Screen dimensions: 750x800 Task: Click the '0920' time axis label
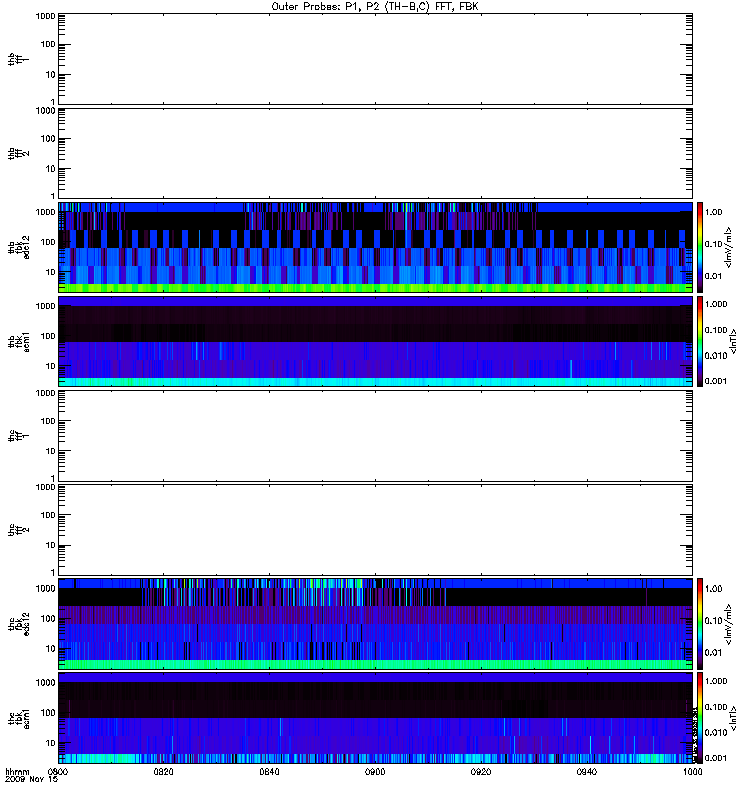(481, 771)
